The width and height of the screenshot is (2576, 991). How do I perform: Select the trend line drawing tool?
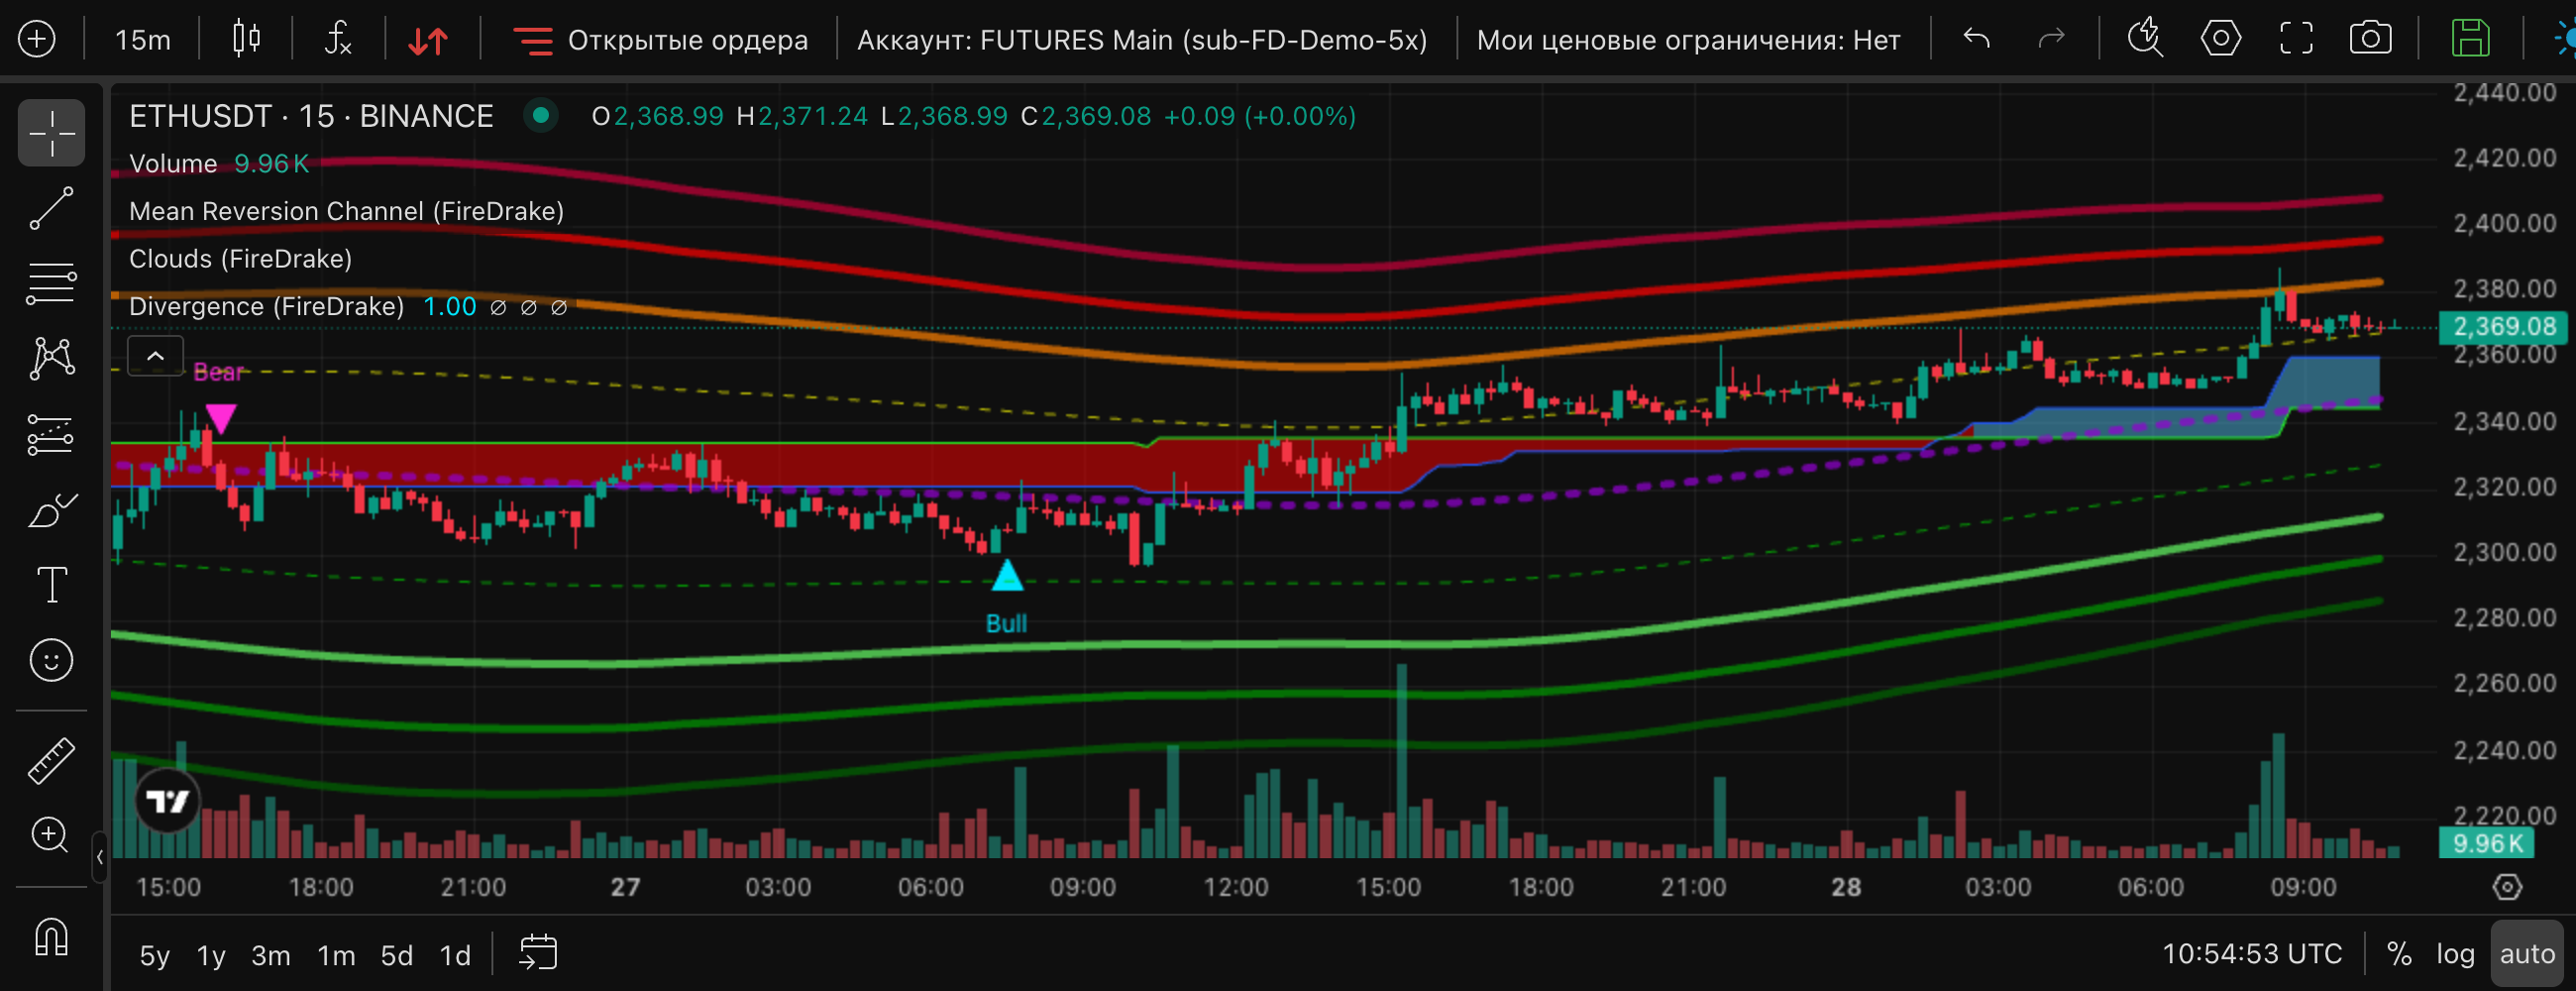[x=51, y=208]
